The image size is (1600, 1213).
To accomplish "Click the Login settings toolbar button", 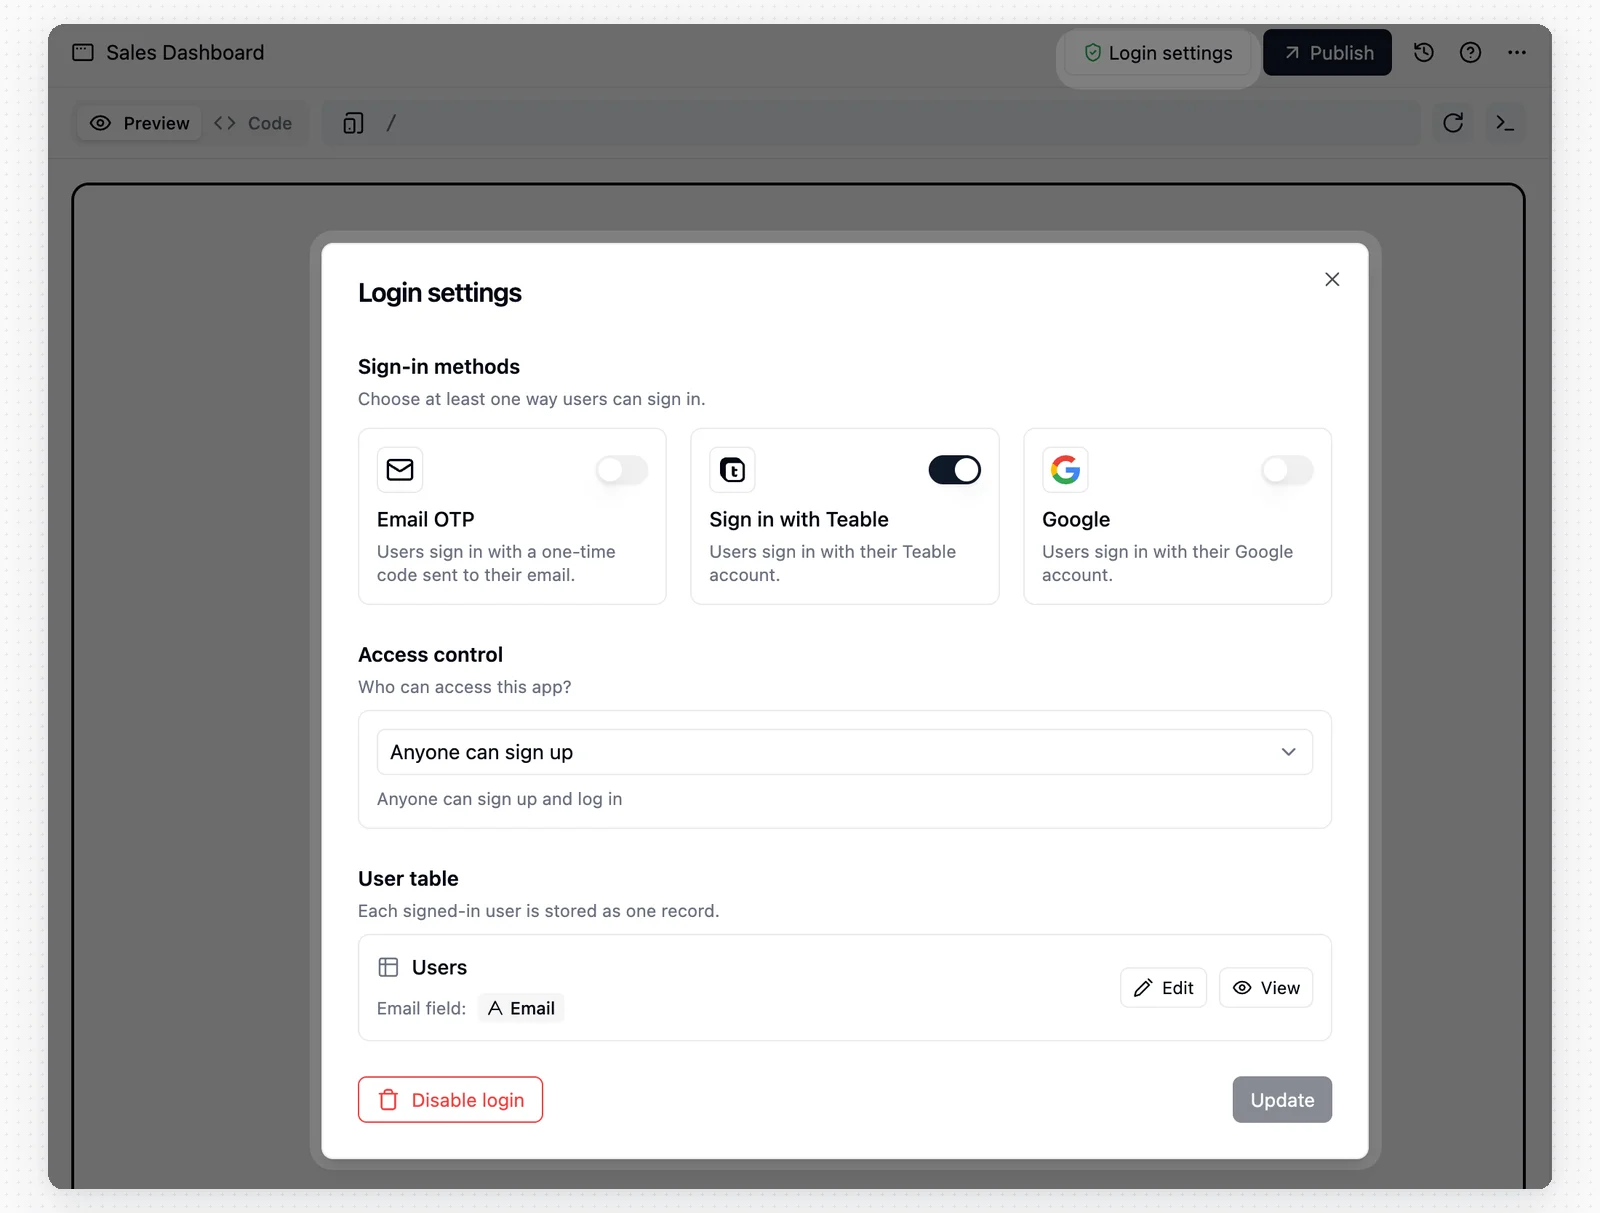I will point(1158,53).
